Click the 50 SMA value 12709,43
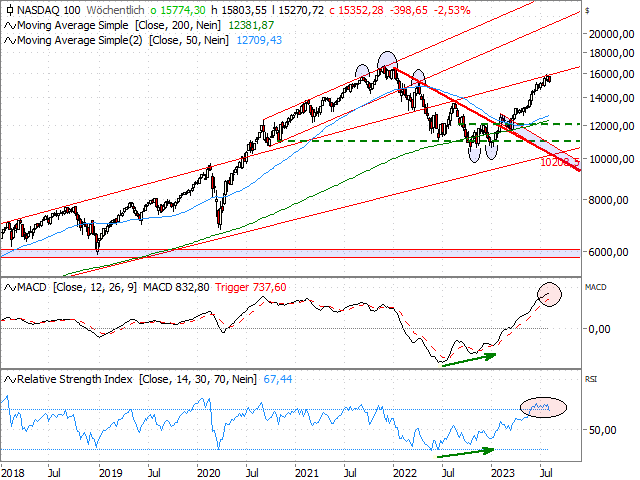Image resolution: width=640 pixels, height=480 pixels. pos(259,40)
